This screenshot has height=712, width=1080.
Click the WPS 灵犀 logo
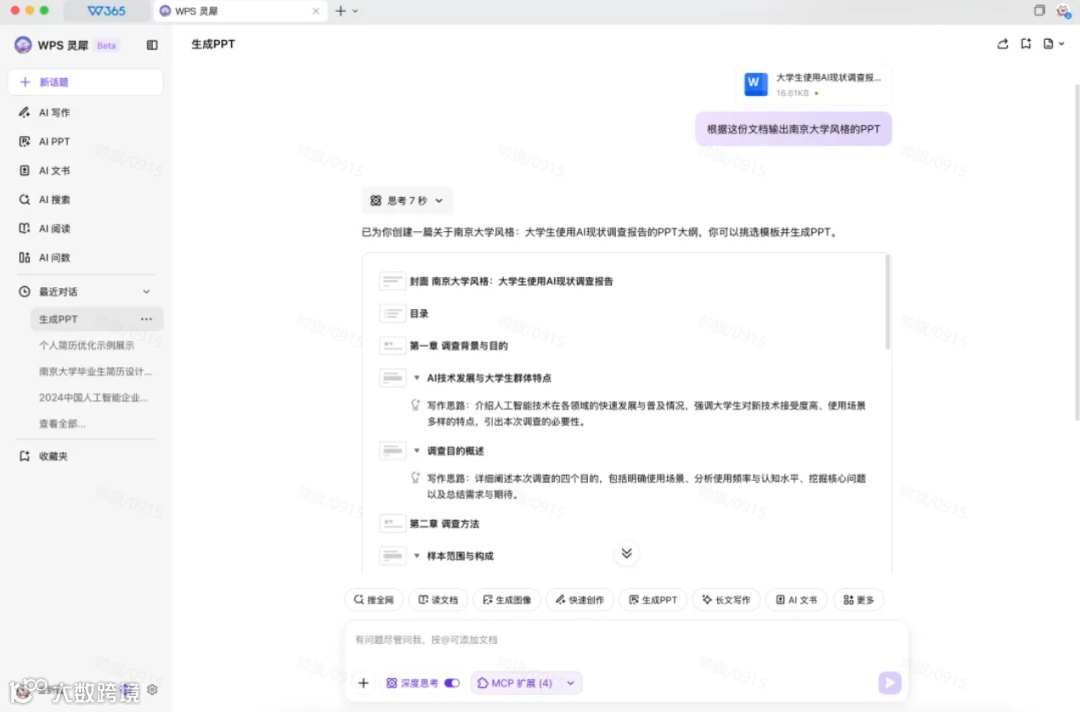[x=23, y=45]
